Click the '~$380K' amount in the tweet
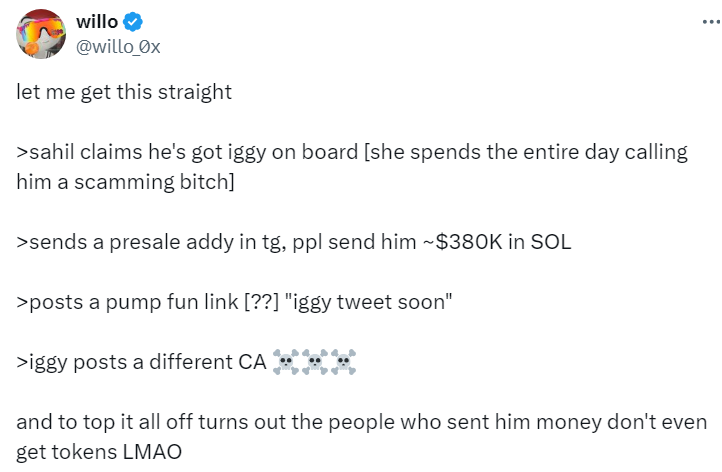 pyautogui.click(x=463, y=242)
